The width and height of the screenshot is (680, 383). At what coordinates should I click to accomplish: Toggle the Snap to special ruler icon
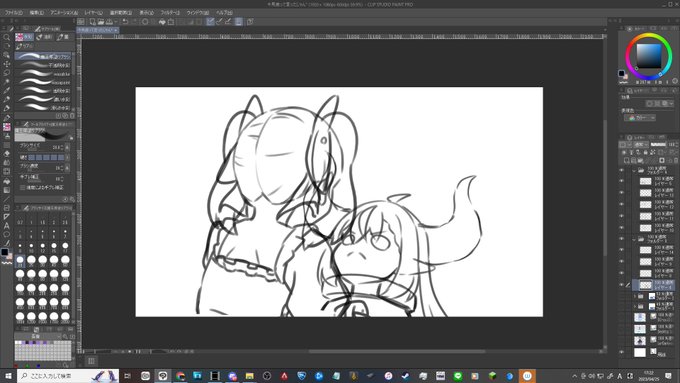[219, 22]
